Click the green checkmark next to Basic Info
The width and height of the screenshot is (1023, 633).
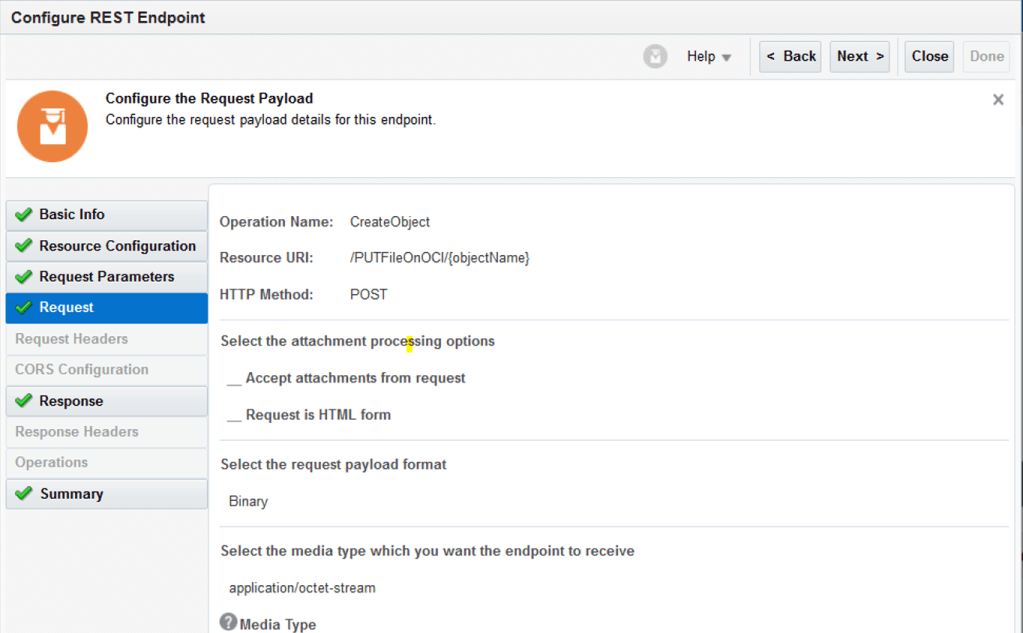coord(24,215)
